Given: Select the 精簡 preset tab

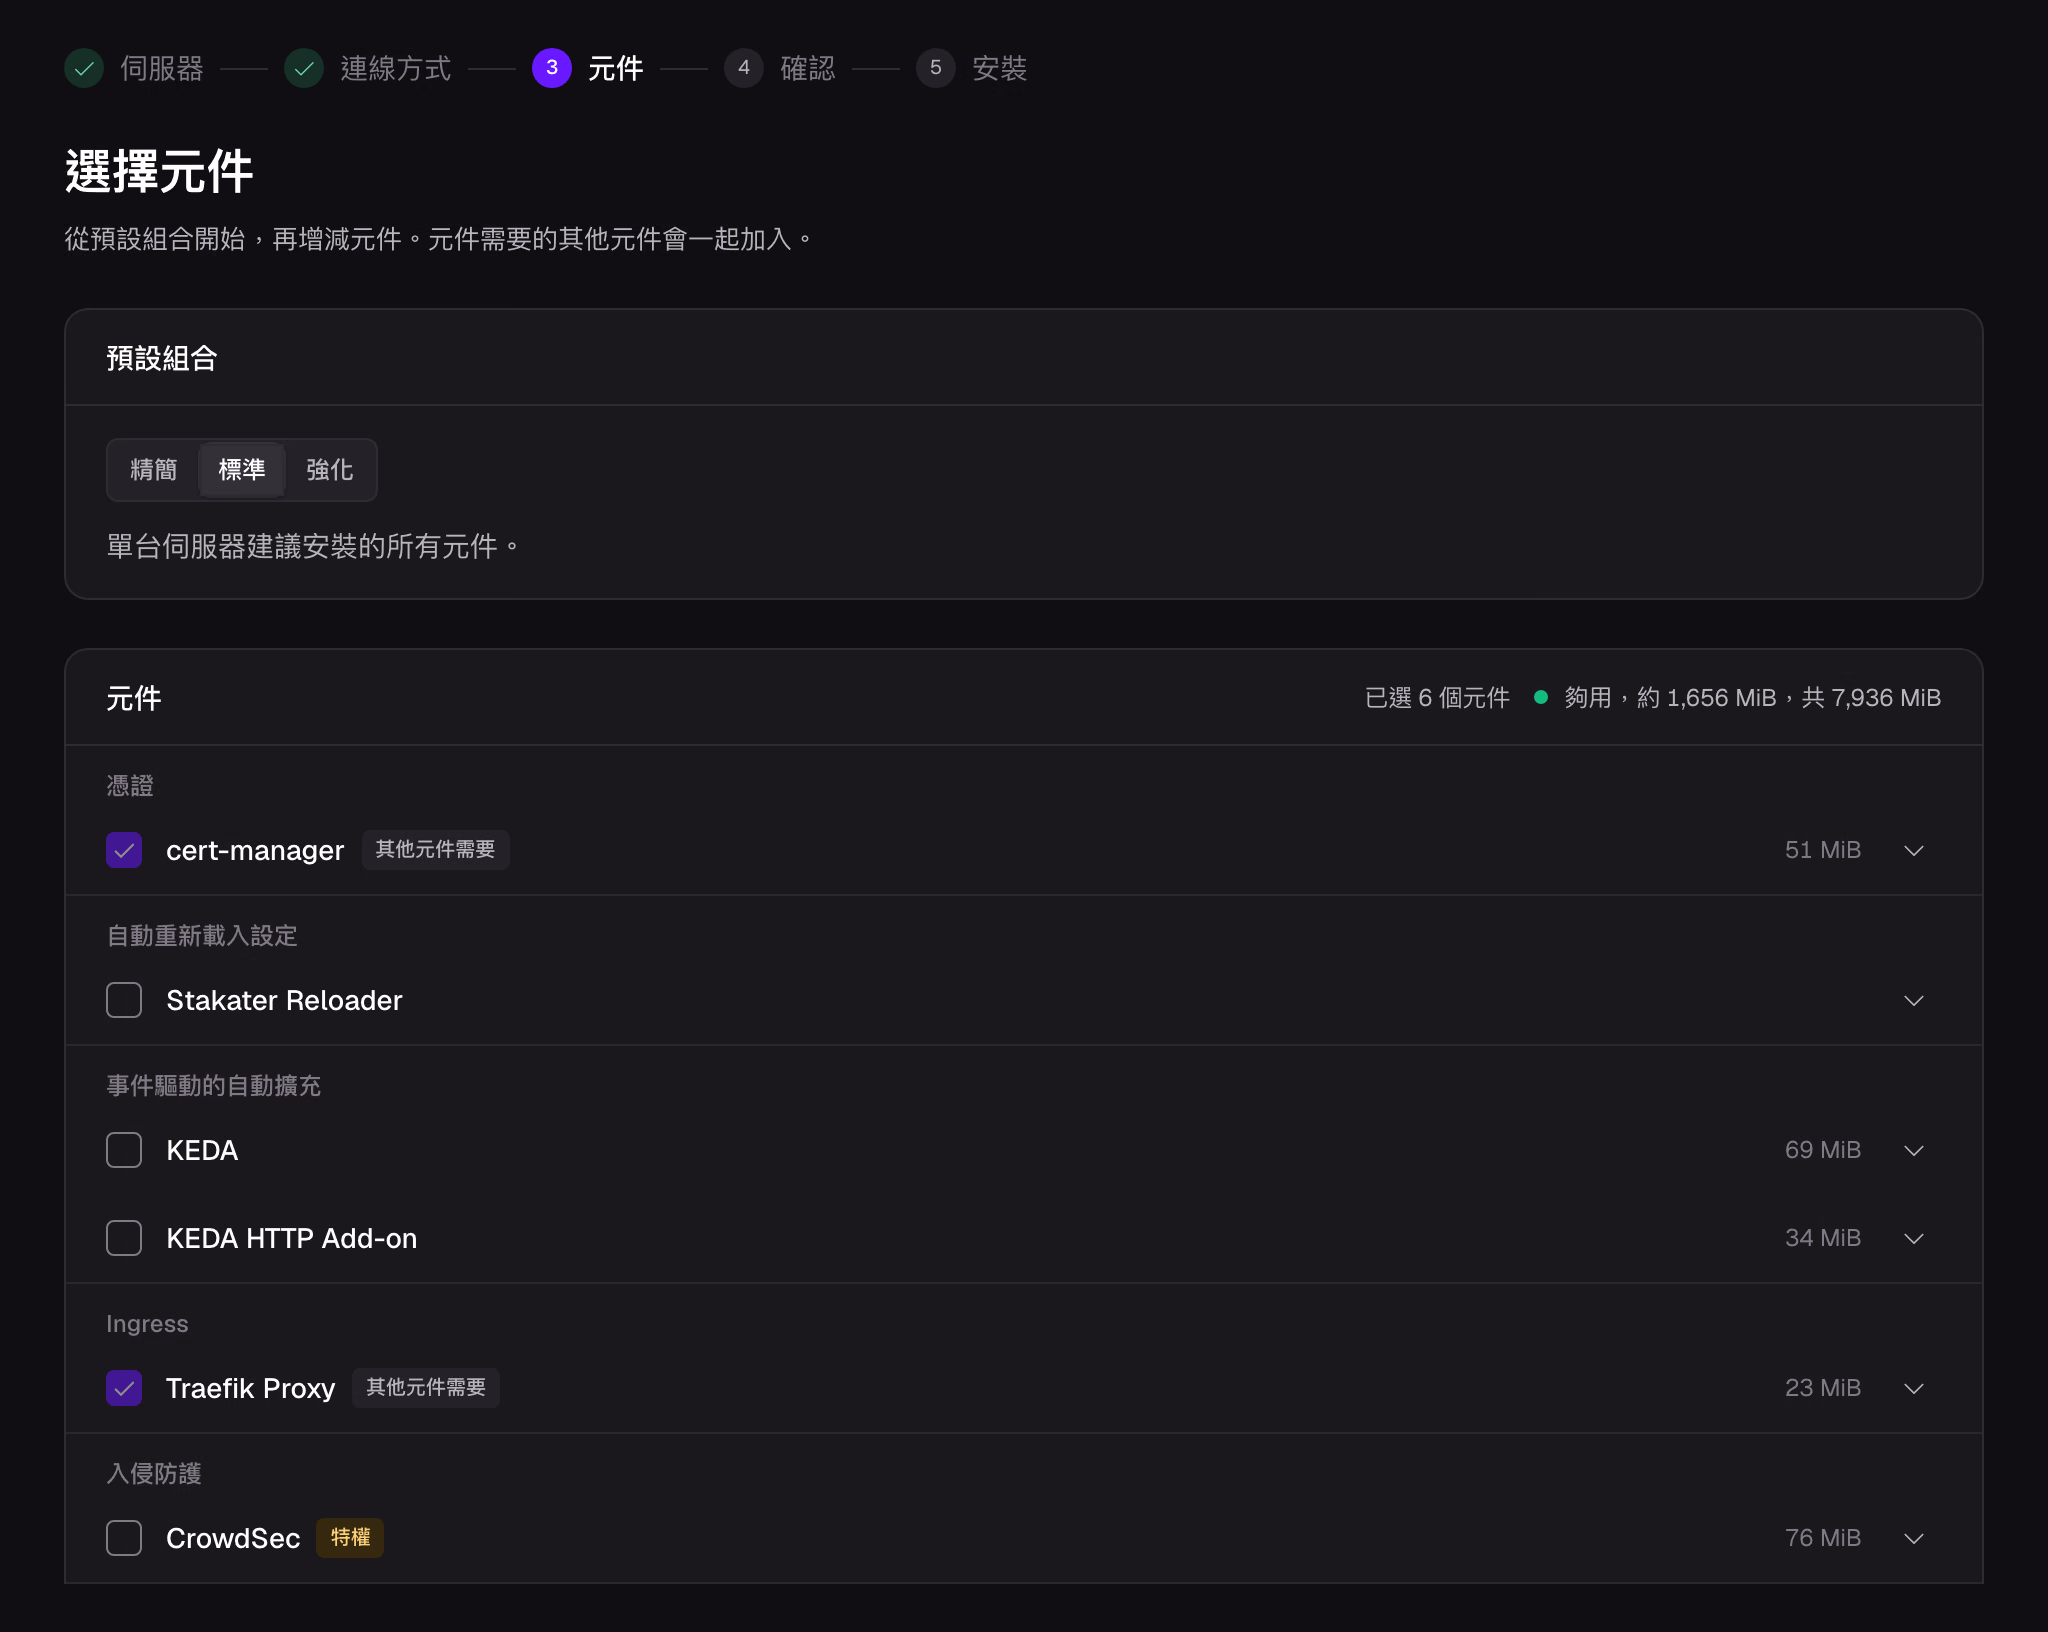Looking at the screenshot, I should coord(154,470).
